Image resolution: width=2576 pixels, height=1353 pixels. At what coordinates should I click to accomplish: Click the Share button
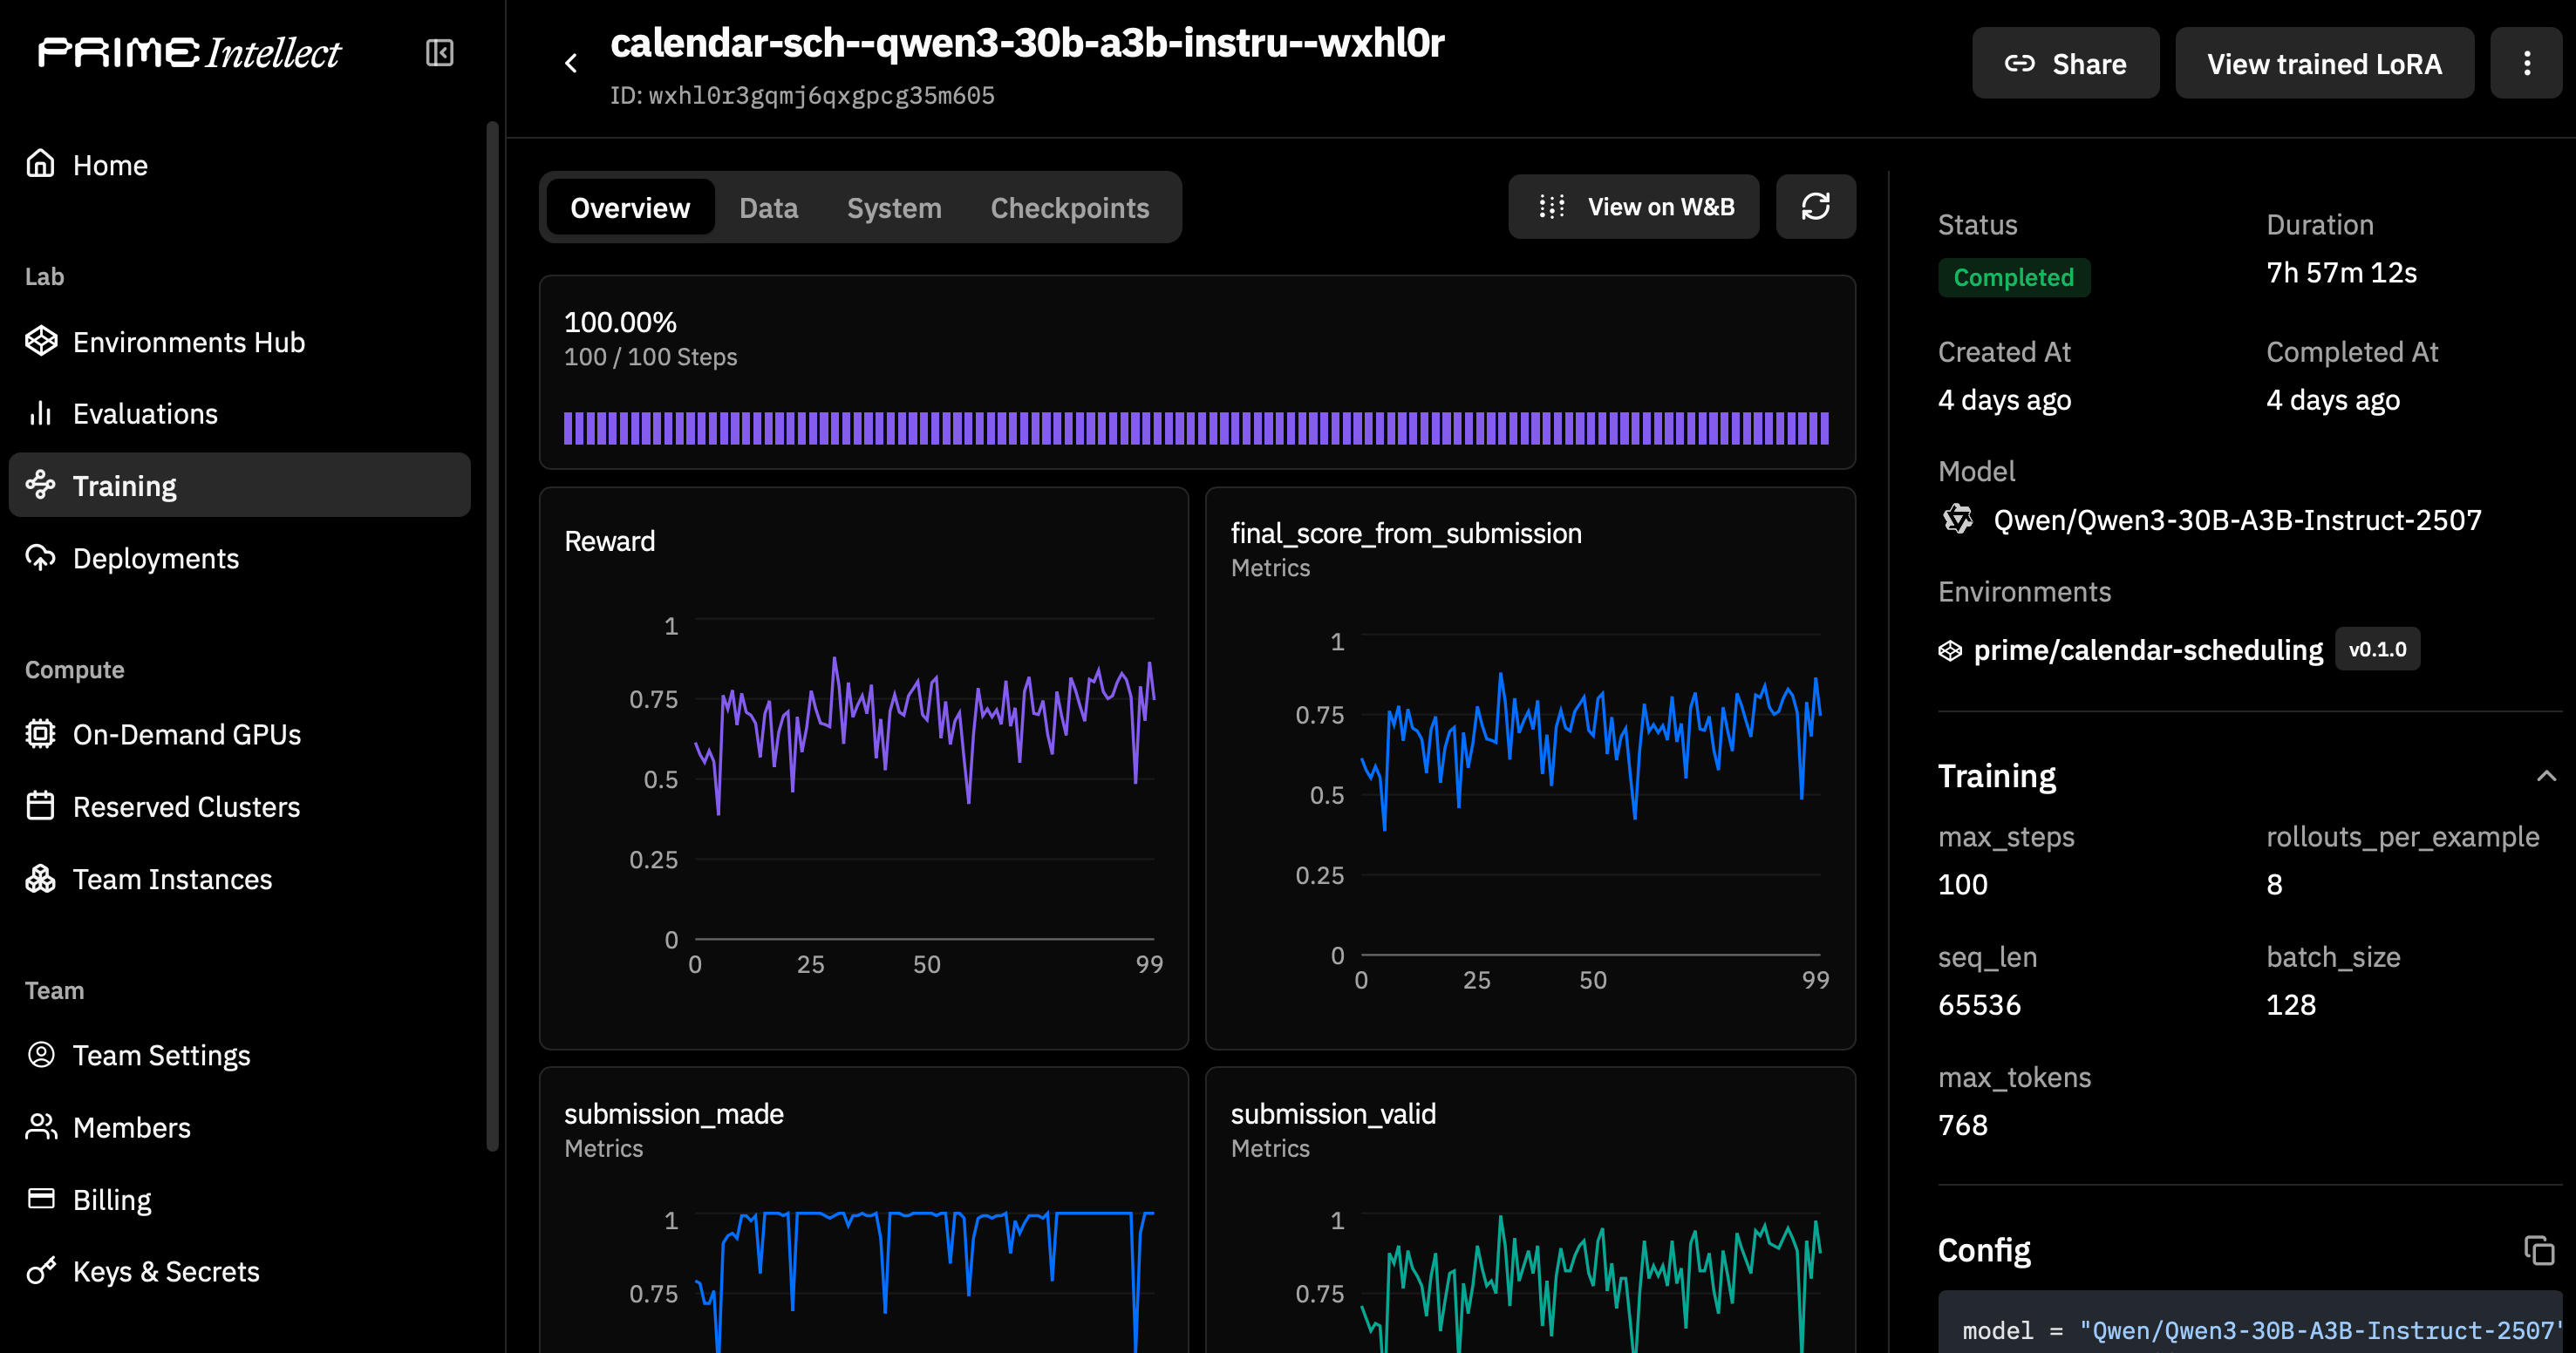pyautogui.click(x=2065, y=63)
